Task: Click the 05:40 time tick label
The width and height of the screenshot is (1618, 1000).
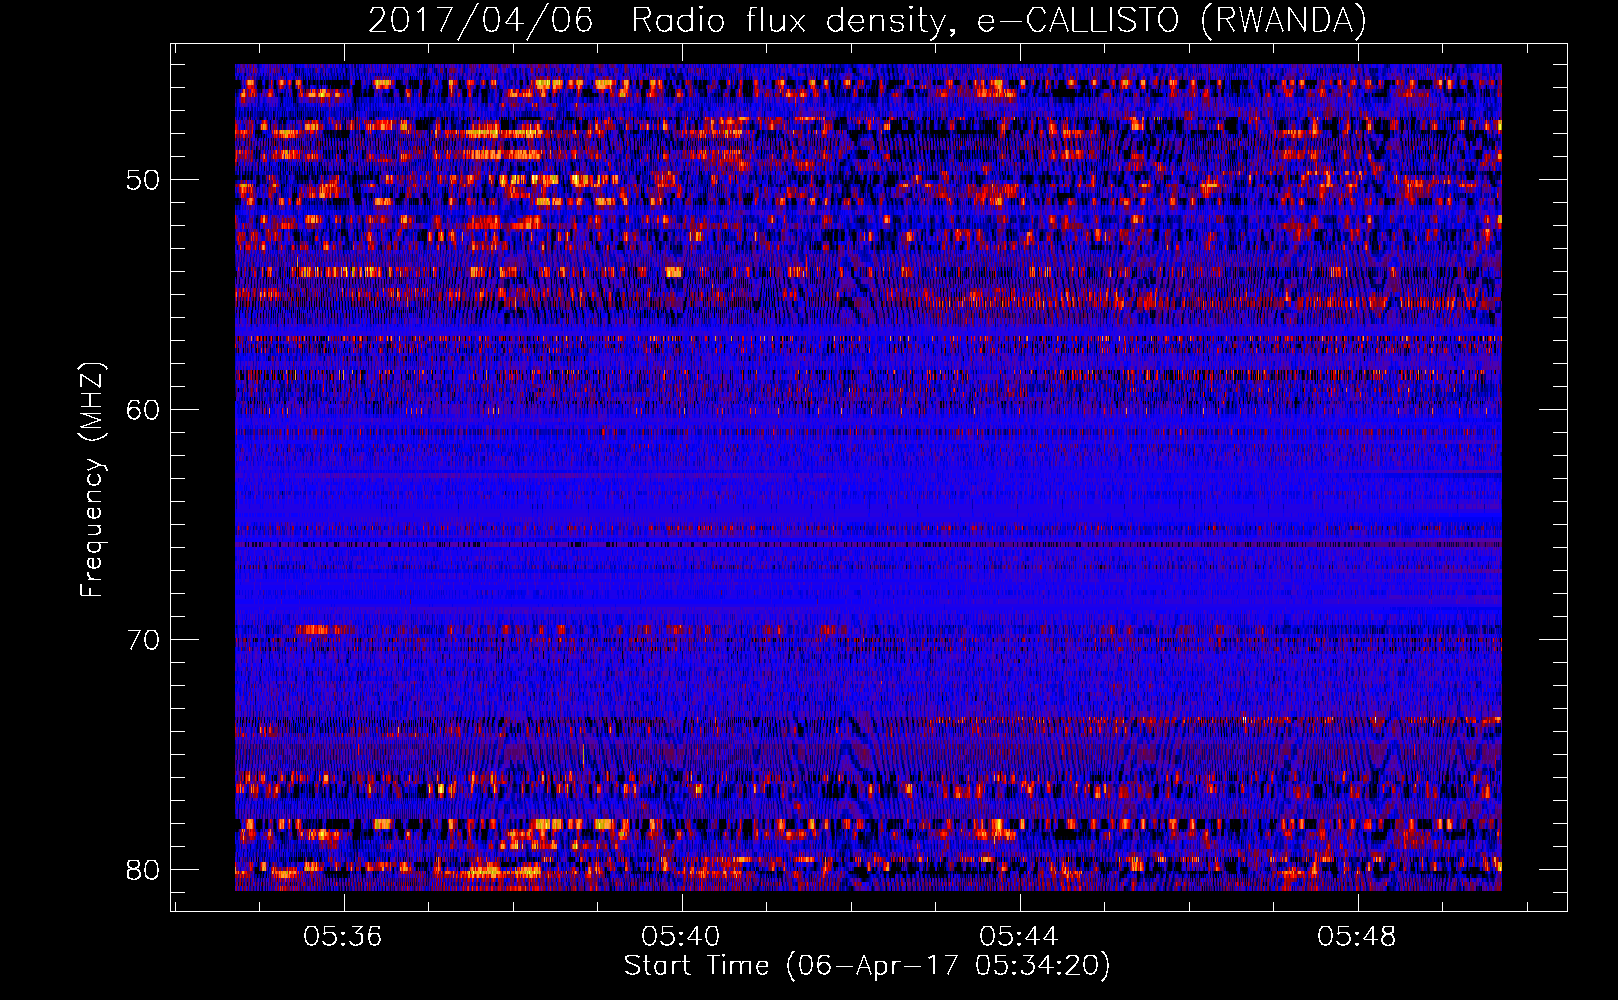Action: [x=681, y=937]
